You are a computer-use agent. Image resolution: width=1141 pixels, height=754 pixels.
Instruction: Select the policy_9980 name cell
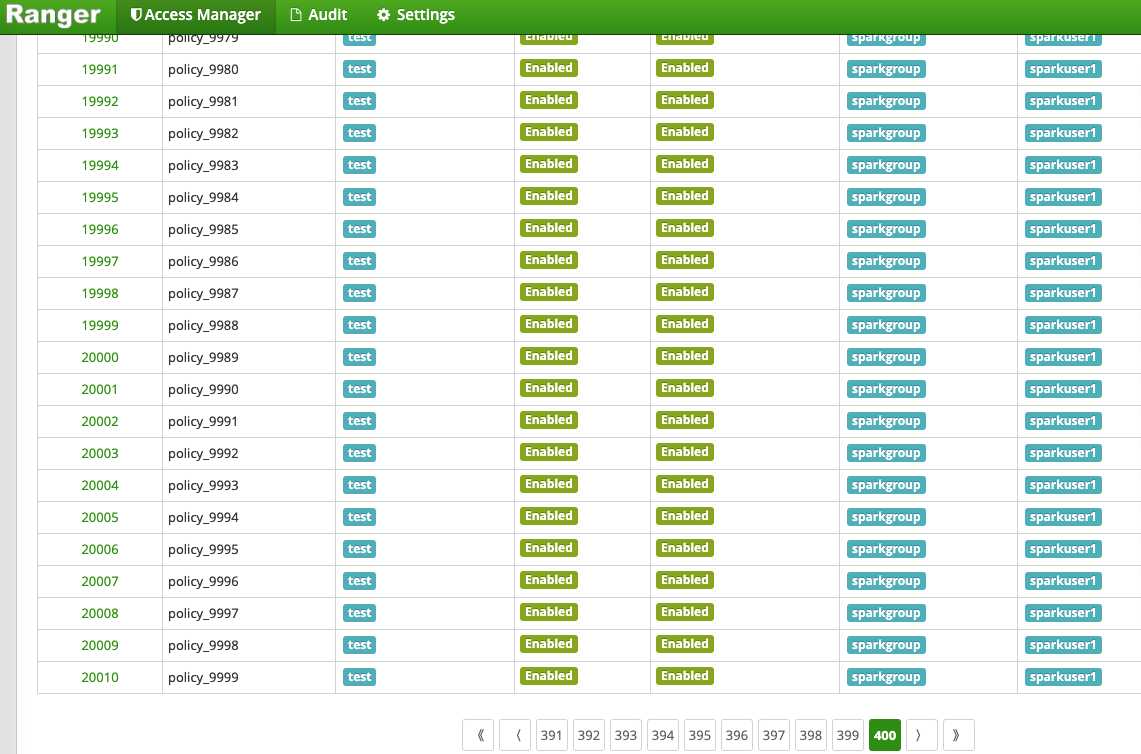[249, 69]
